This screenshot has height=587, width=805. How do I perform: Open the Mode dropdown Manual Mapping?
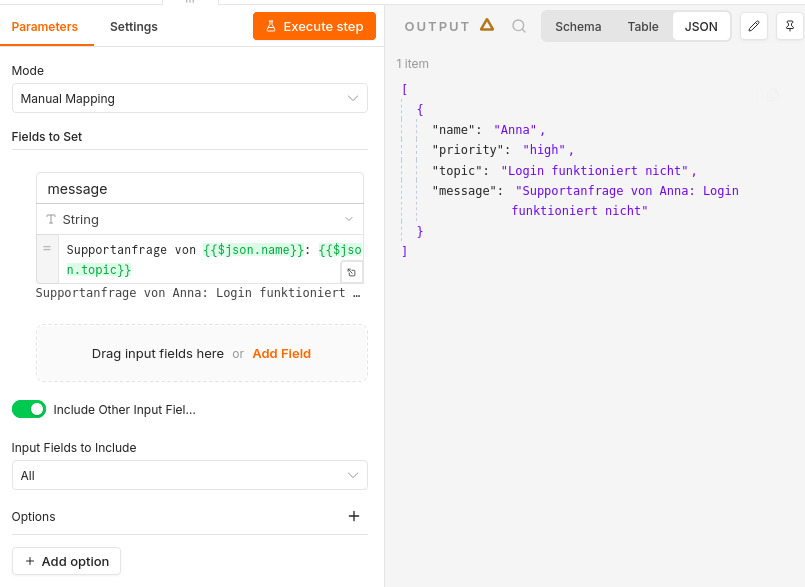coord(189,98)
